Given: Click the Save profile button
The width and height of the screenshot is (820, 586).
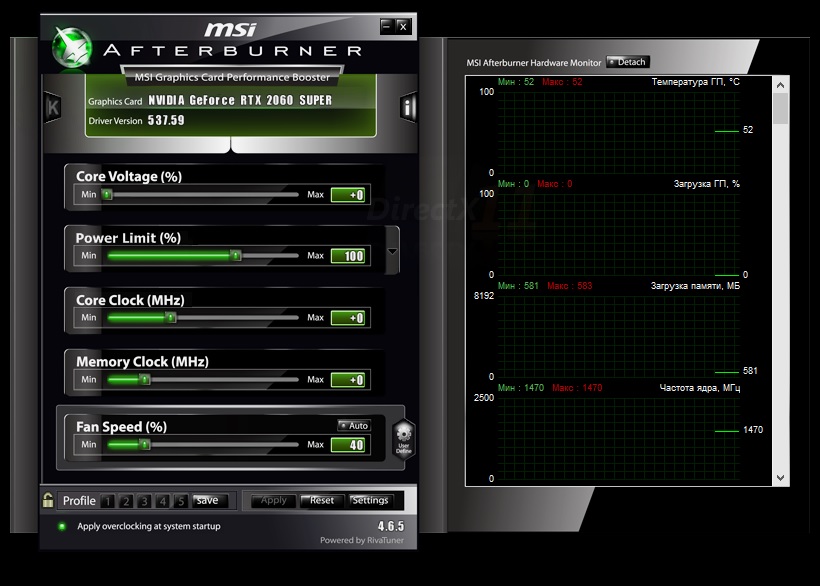Looking at the screenshot, I should pos(210,501).
